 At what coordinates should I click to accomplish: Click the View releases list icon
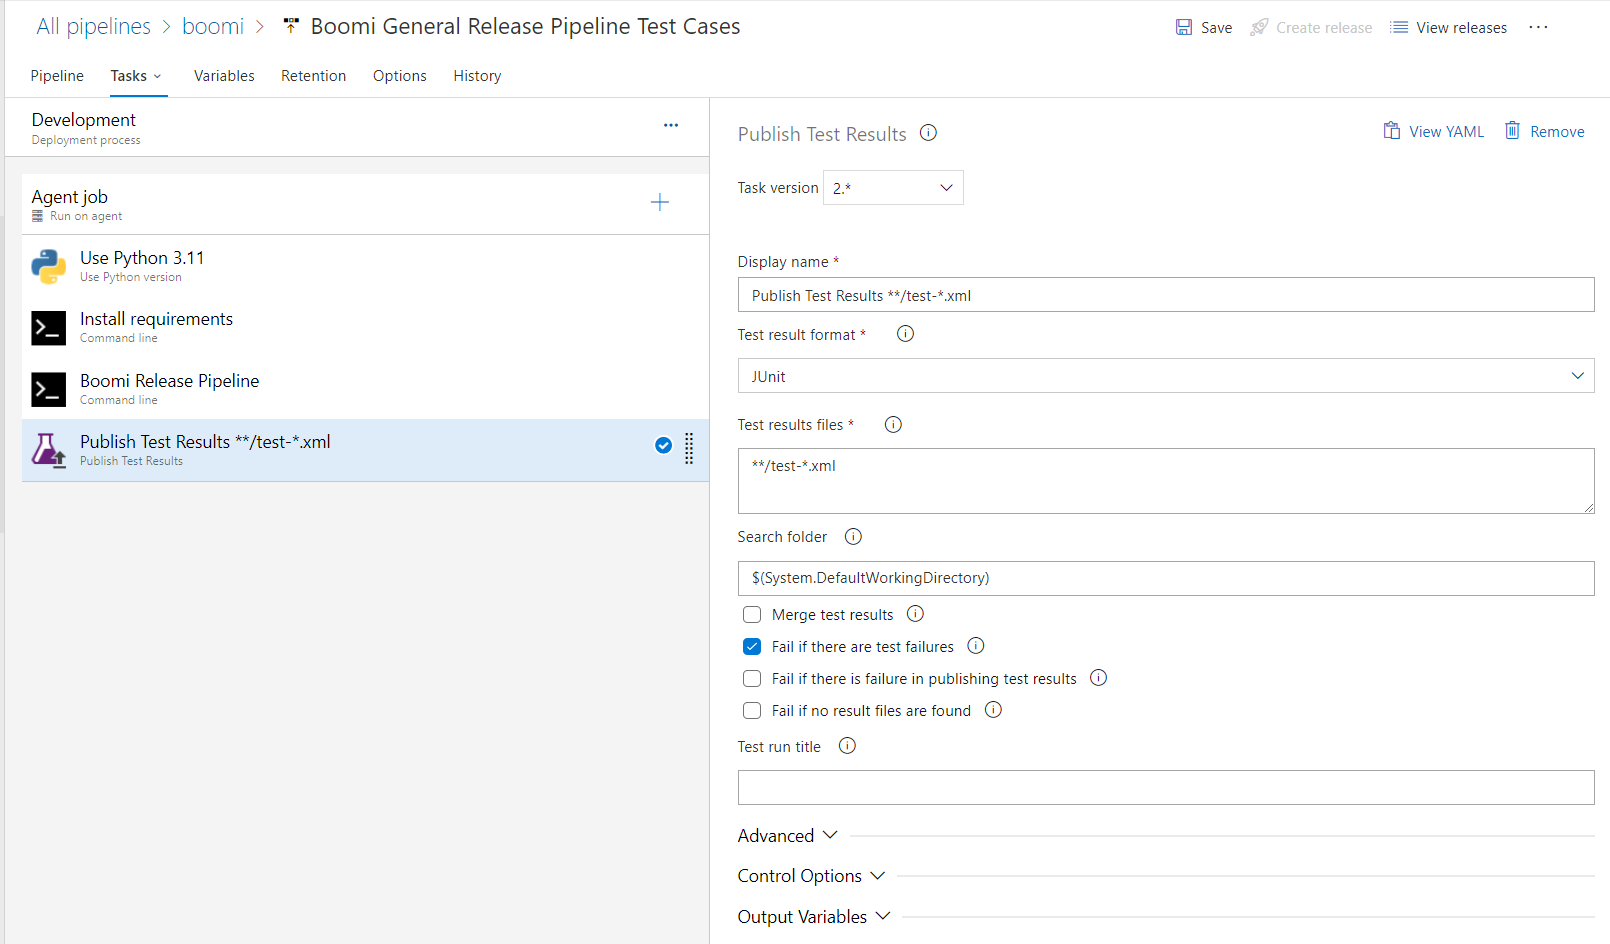click(x=1399, y=27)
